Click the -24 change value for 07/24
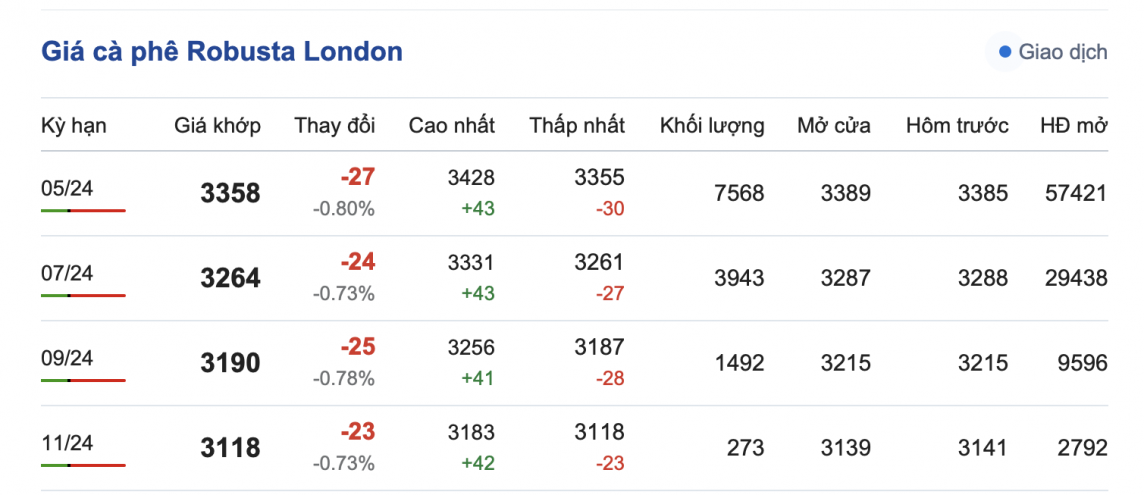 [357, 263]
